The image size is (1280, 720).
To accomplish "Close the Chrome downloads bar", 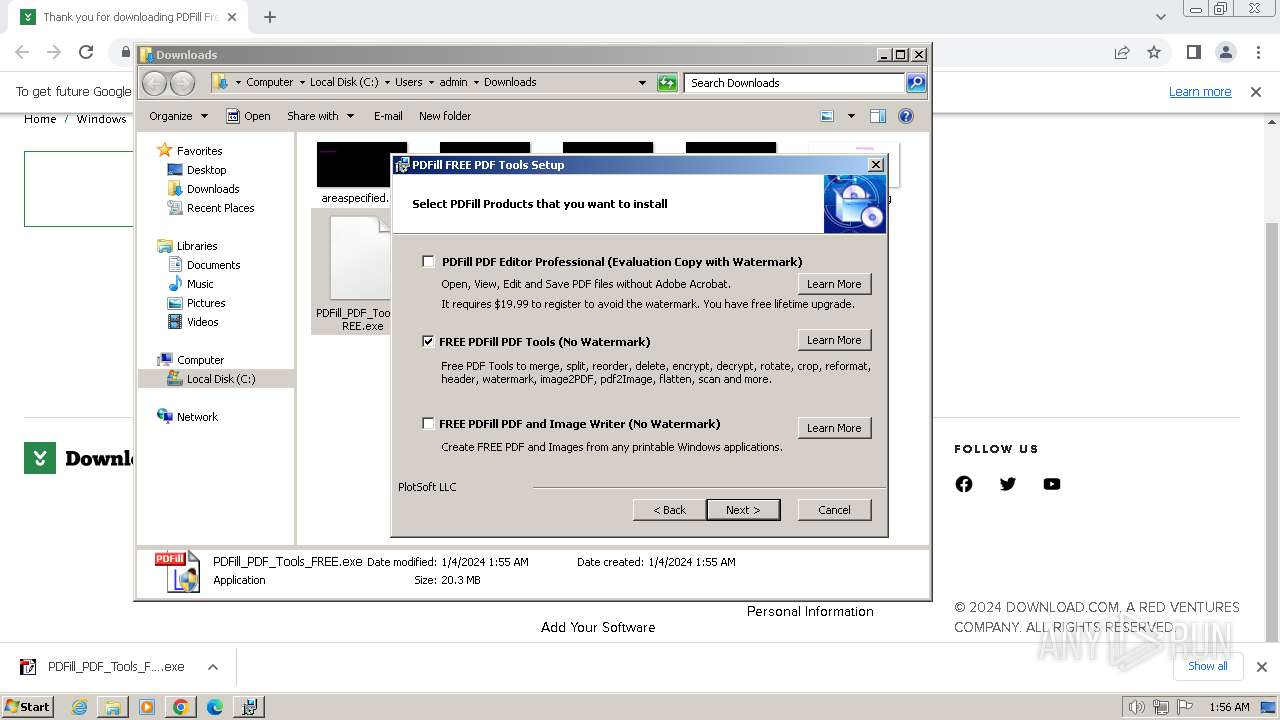I will [x=1262, y=667].
